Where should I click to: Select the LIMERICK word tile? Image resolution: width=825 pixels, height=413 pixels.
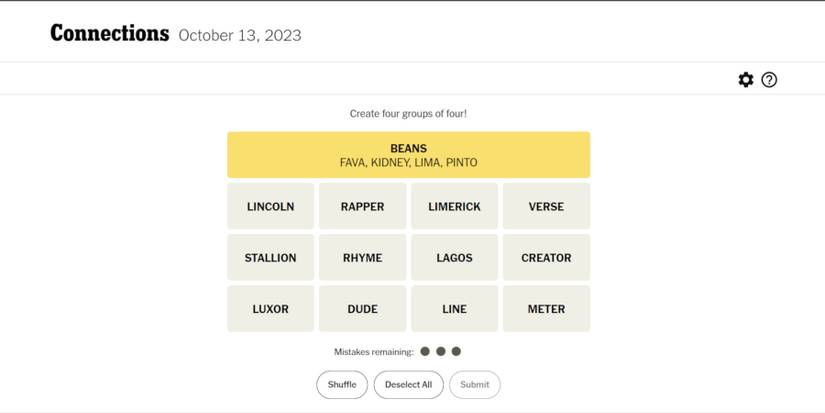tap(454, 206)
